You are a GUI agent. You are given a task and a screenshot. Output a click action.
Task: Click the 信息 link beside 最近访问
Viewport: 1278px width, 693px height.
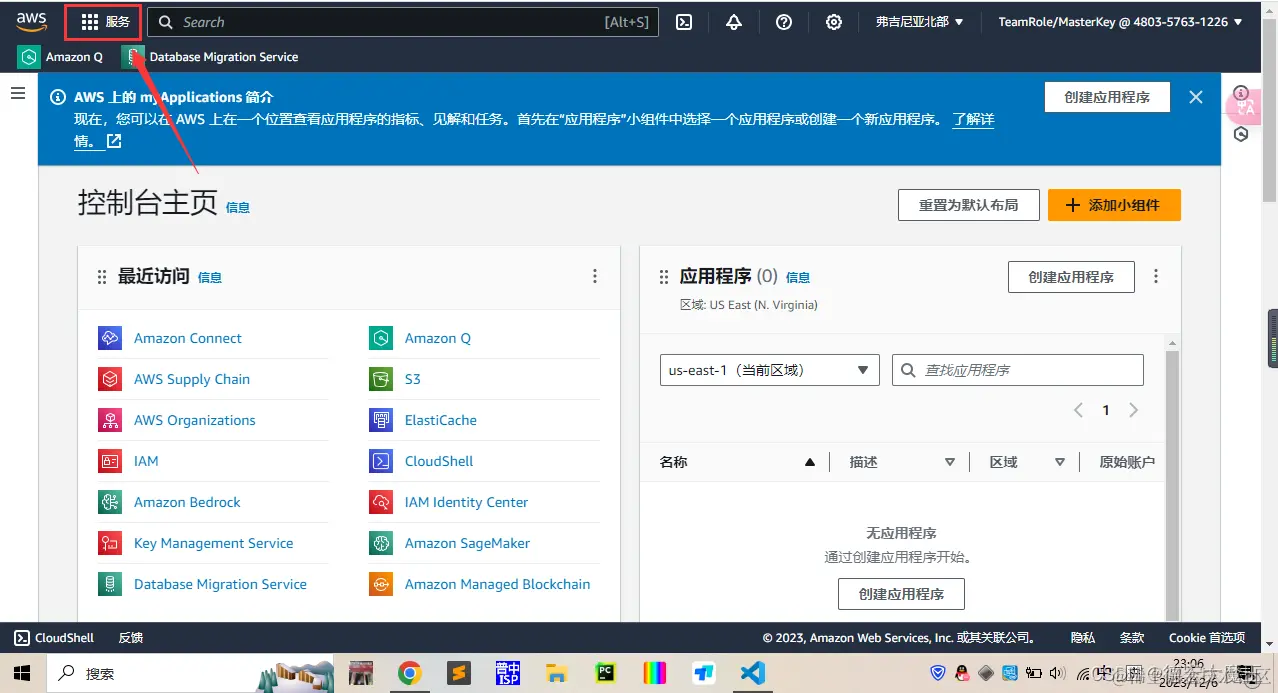coord(210,278)
